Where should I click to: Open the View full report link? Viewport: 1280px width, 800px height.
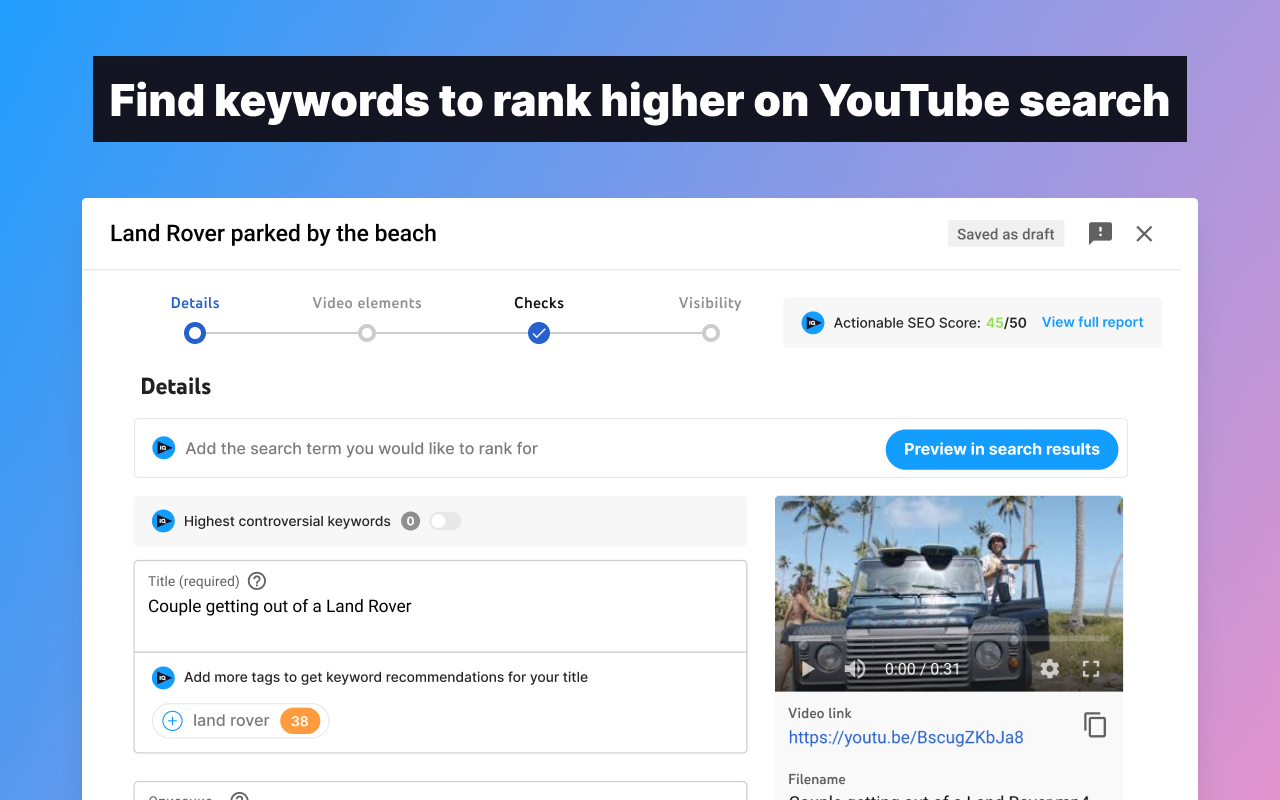(1092, 322)
